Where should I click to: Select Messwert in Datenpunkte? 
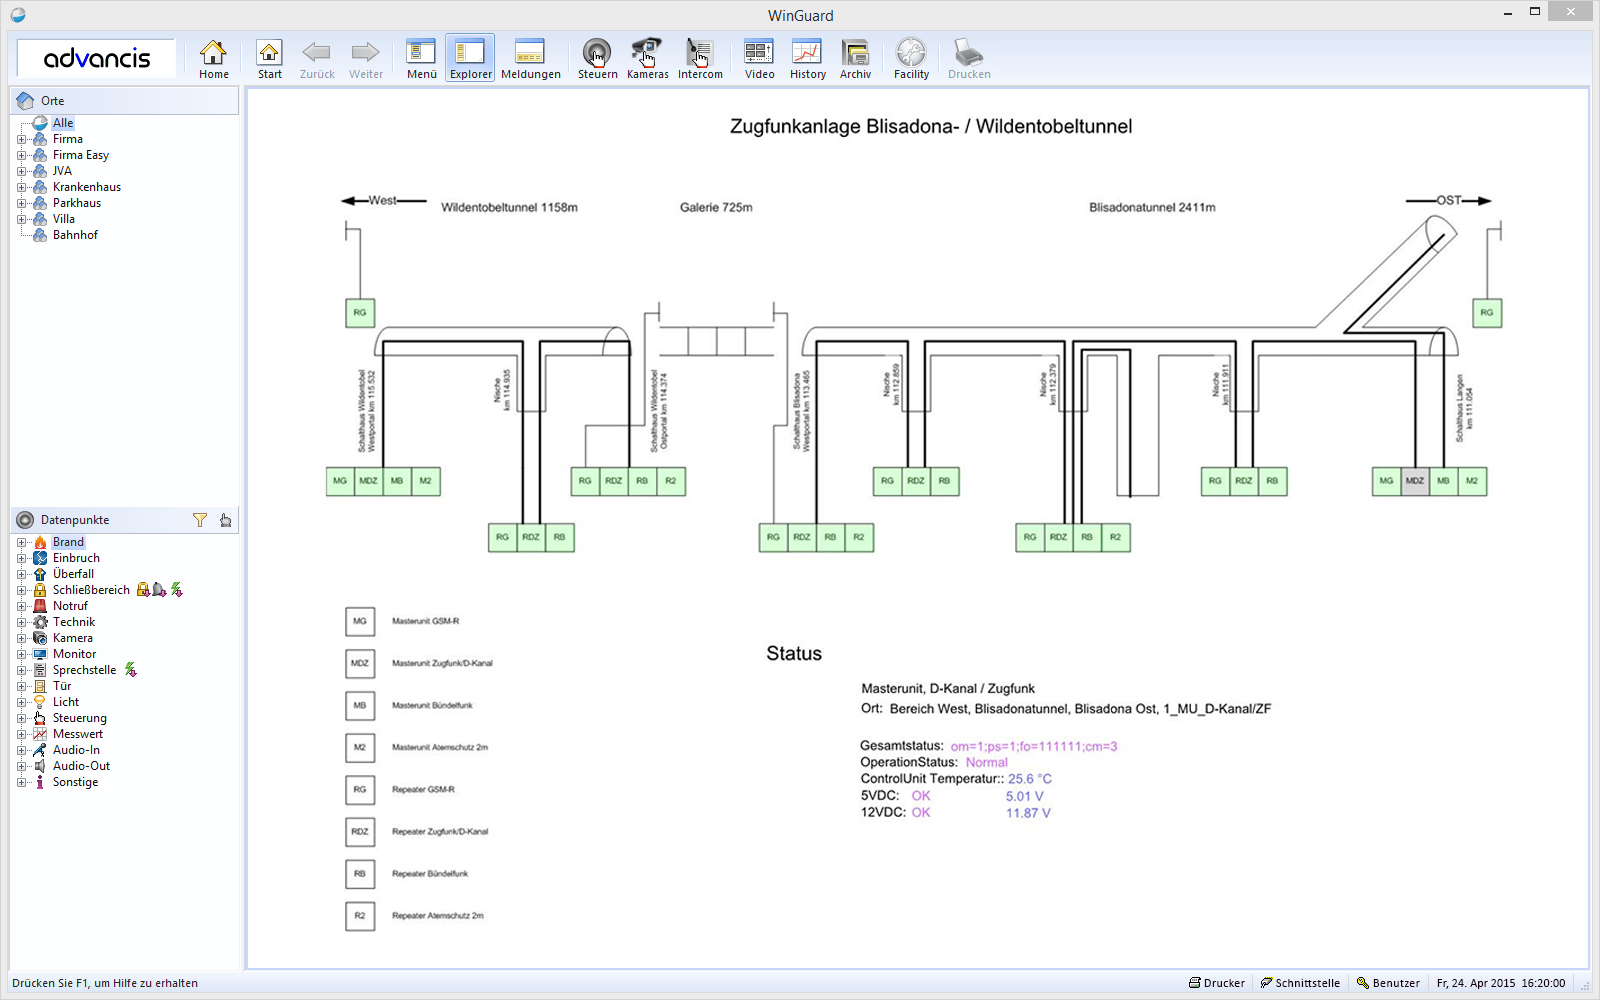point(78,734)
